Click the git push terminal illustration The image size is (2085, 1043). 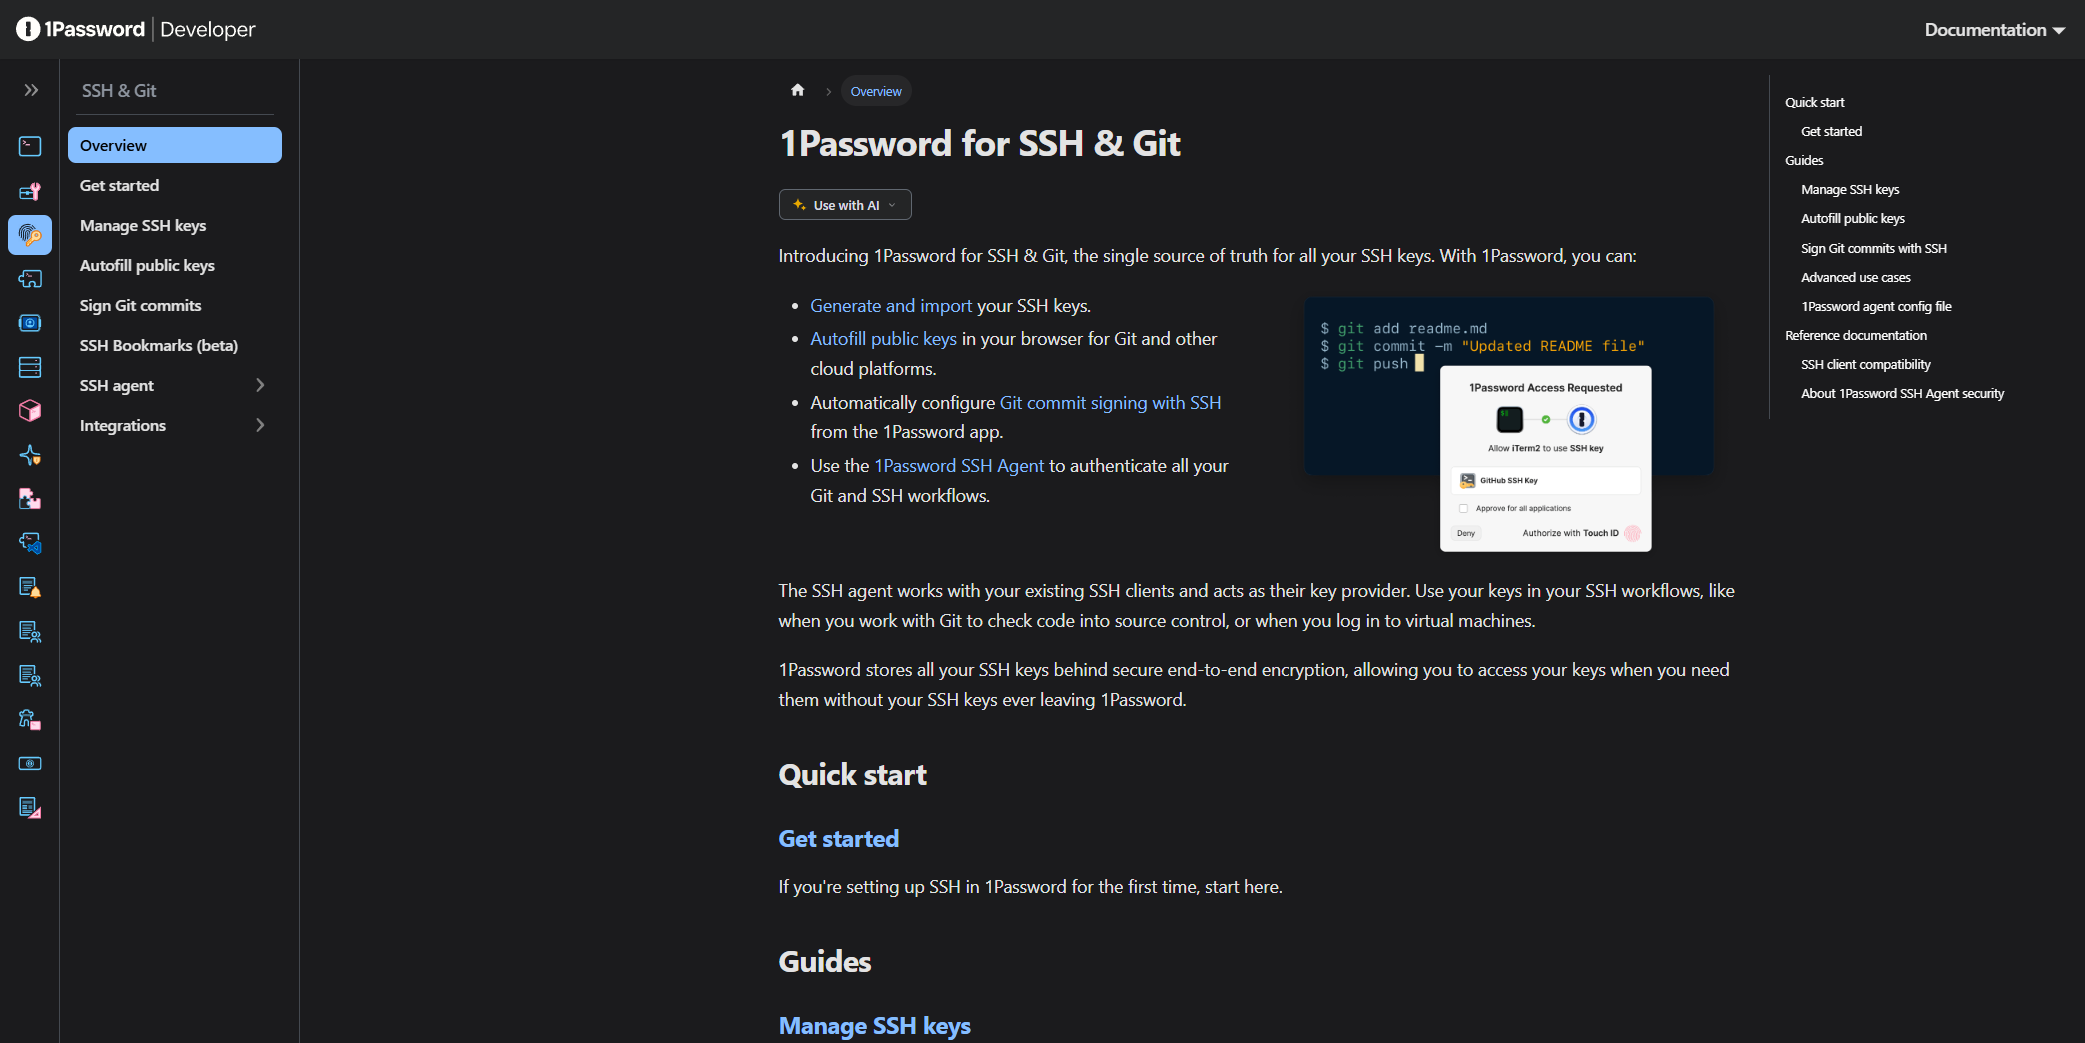(1509, 425)
